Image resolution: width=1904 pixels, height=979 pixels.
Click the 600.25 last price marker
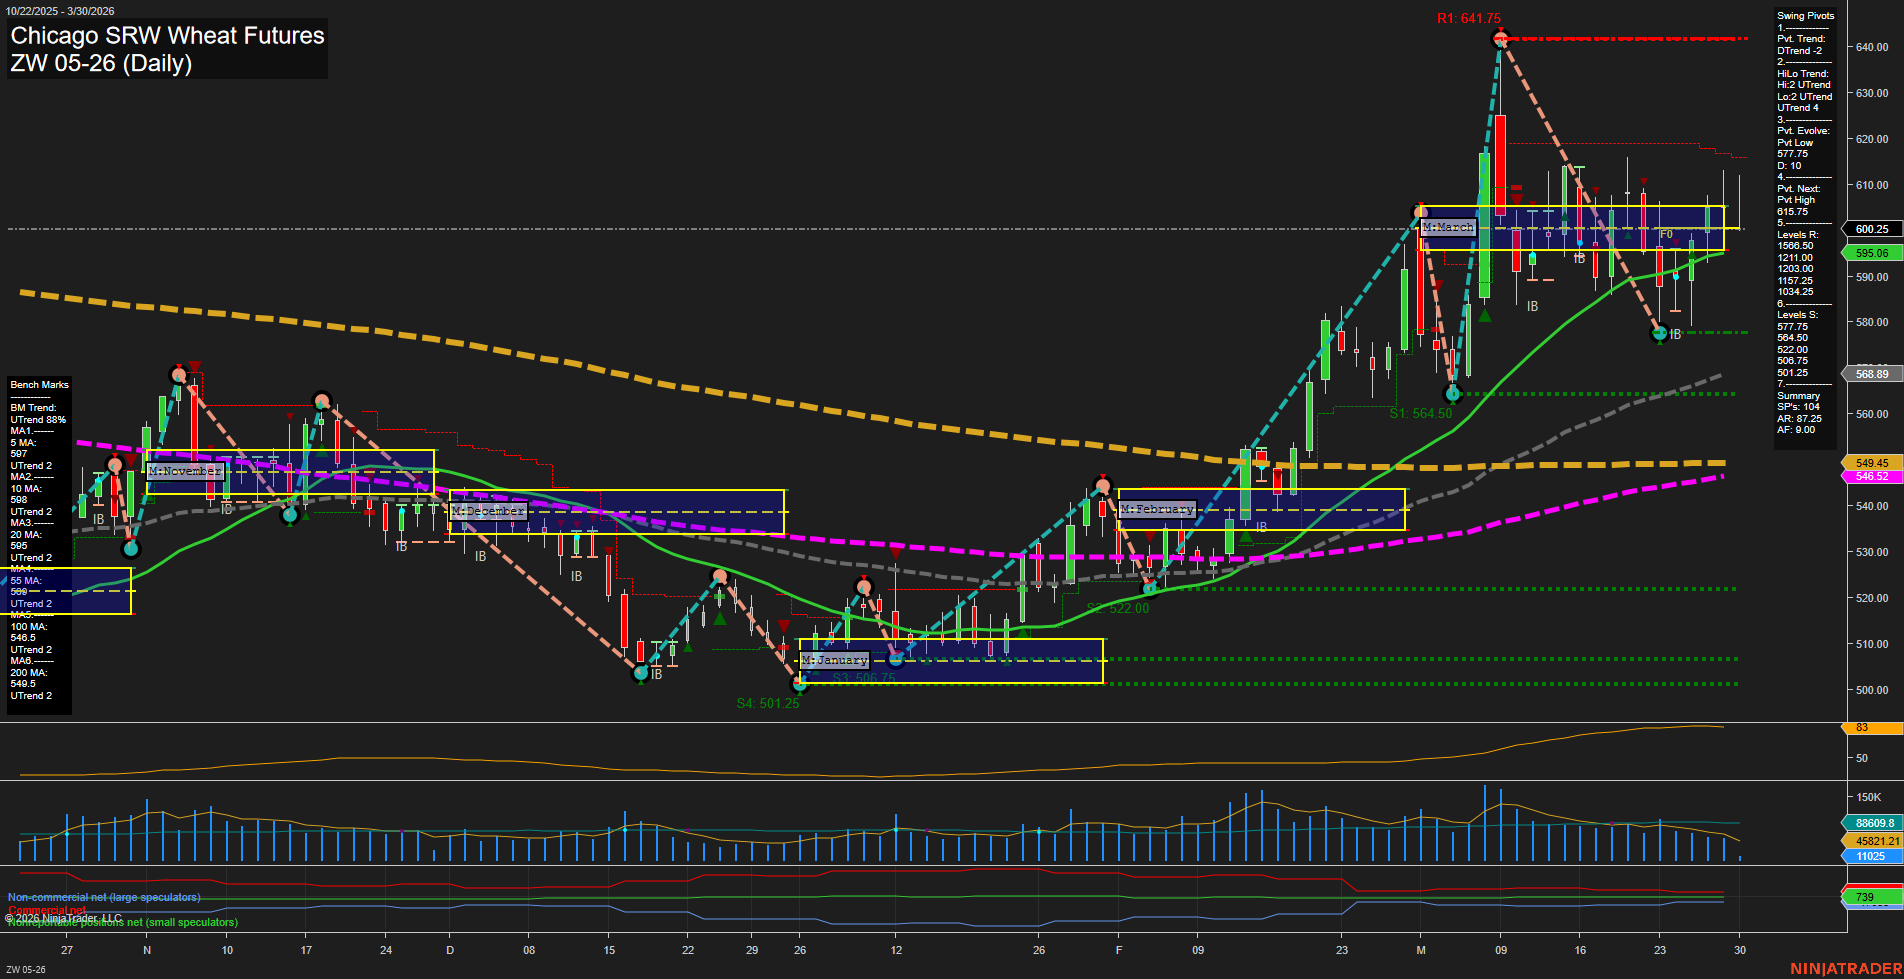(1872, 229)
